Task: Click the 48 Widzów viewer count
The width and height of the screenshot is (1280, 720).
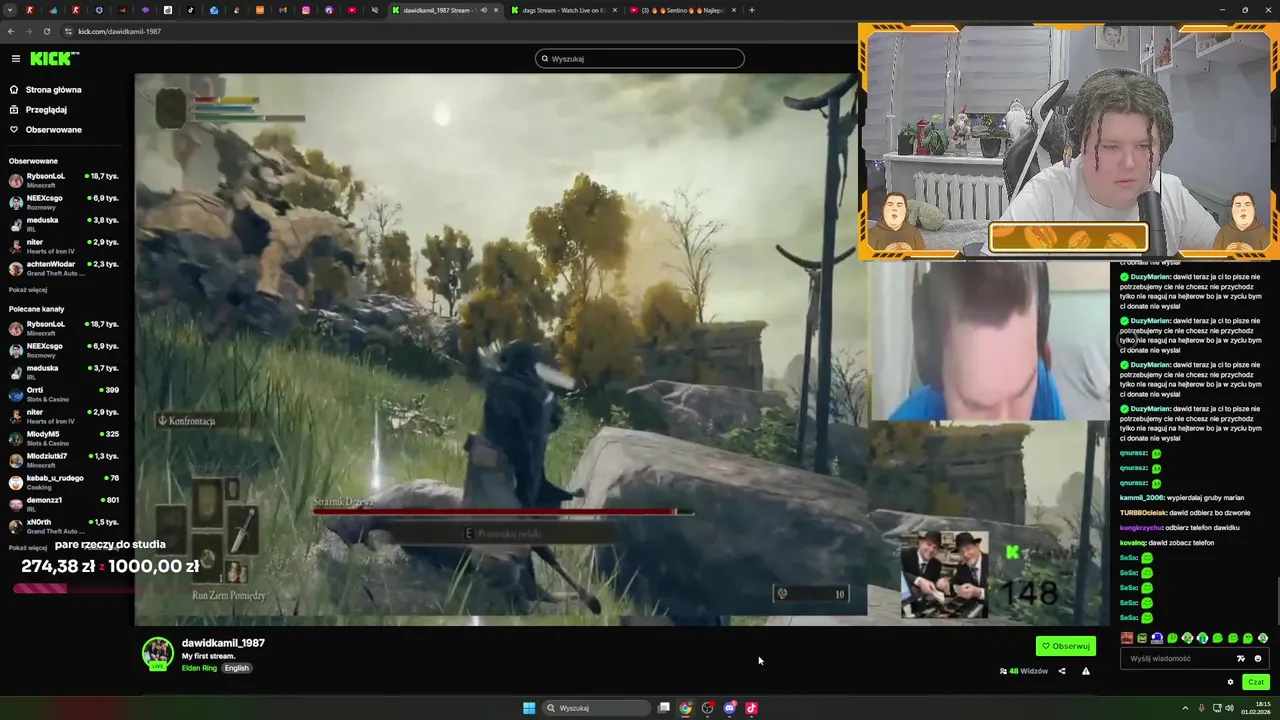Action: click(x=1024, y=671)
